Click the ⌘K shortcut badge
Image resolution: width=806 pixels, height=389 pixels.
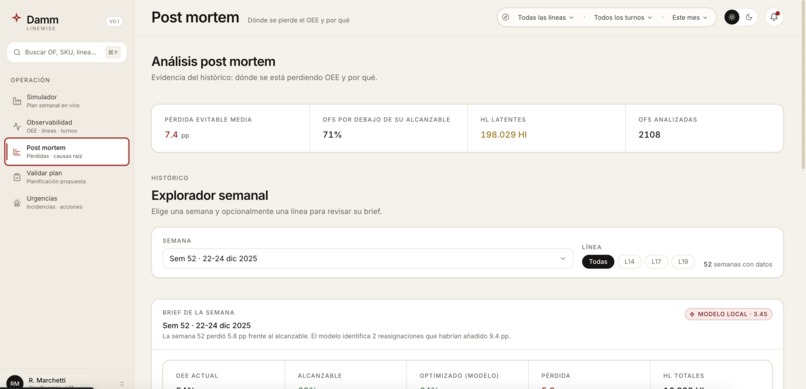113,52
